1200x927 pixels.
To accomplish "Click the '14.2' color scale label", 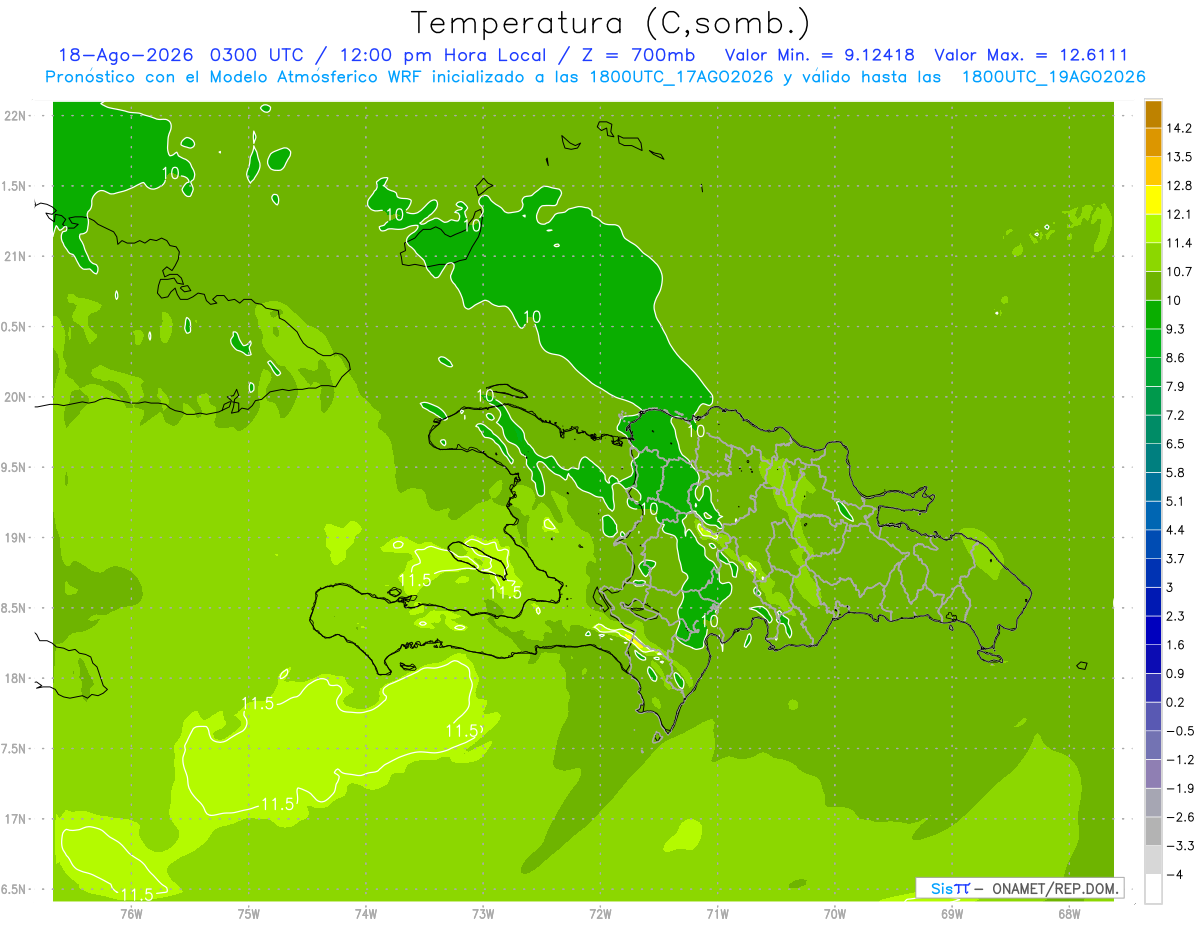I will pyautogui.click(x=1179, y=128).
